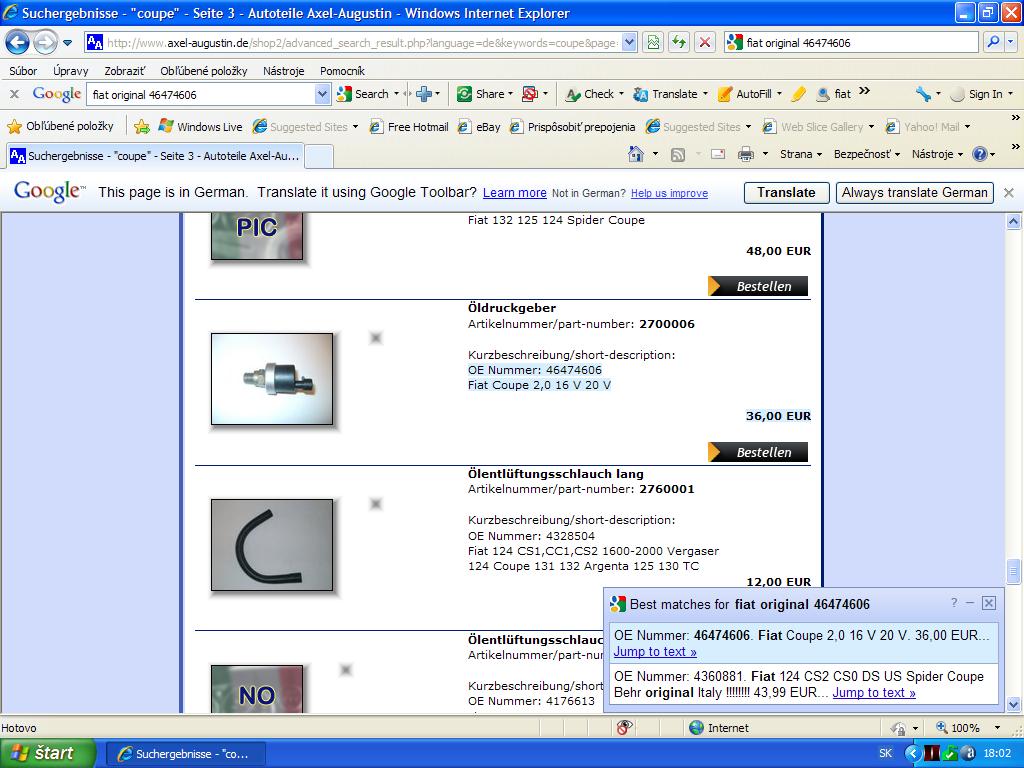Image resolution: width=1024 pixels, height=768 pixels.
Task: Click the Translate button in notification bar
Action: click(x=785, y=192)
